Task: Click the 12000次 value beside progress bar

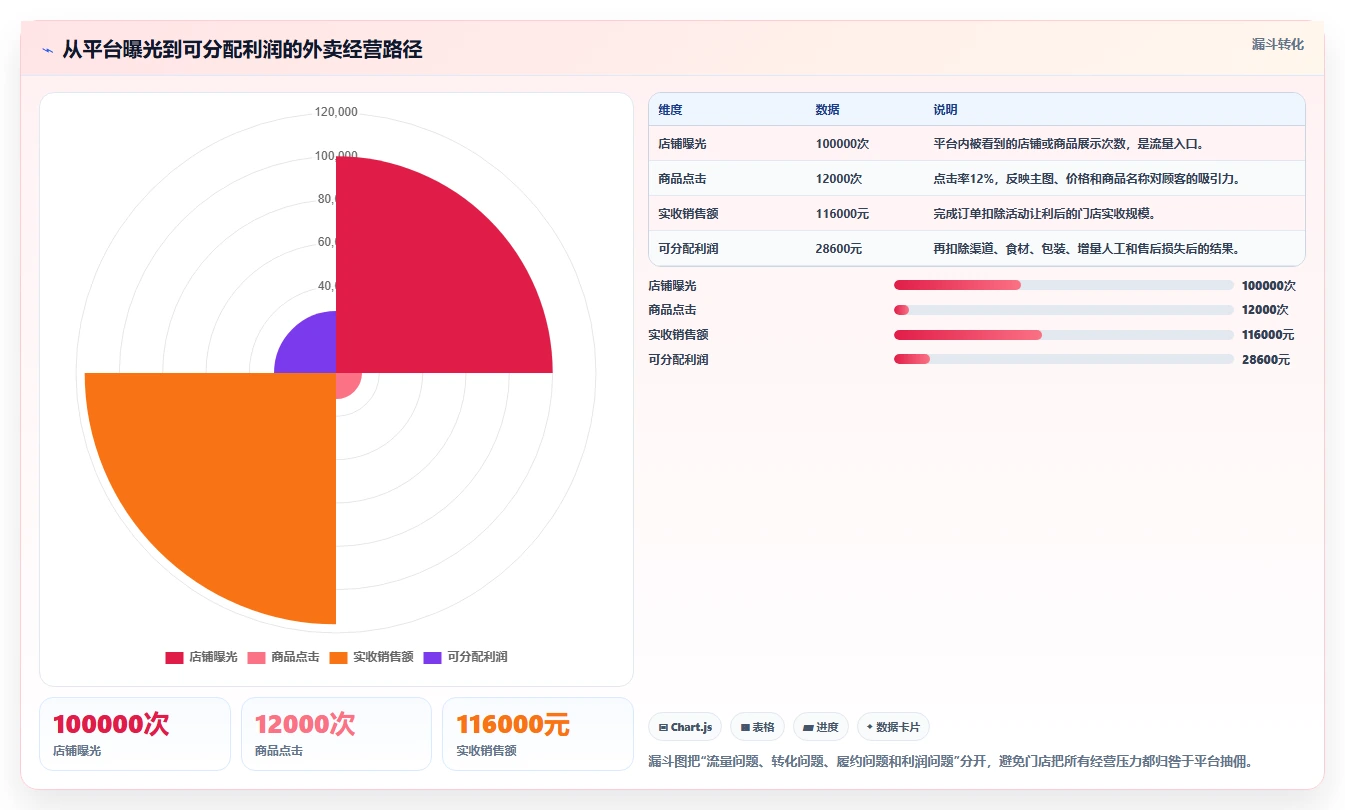Action: pyautogui.click(x=1265, y=310)
